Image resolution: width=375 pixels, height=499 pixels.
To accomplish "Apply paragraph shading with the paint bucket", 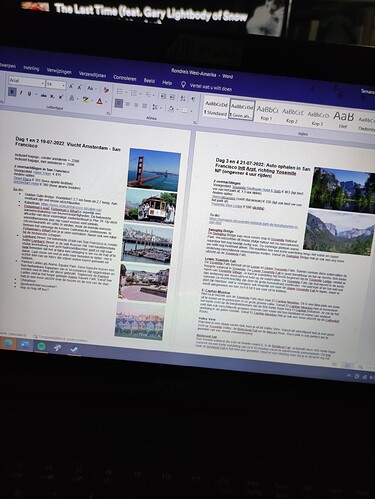I will 171,109.
